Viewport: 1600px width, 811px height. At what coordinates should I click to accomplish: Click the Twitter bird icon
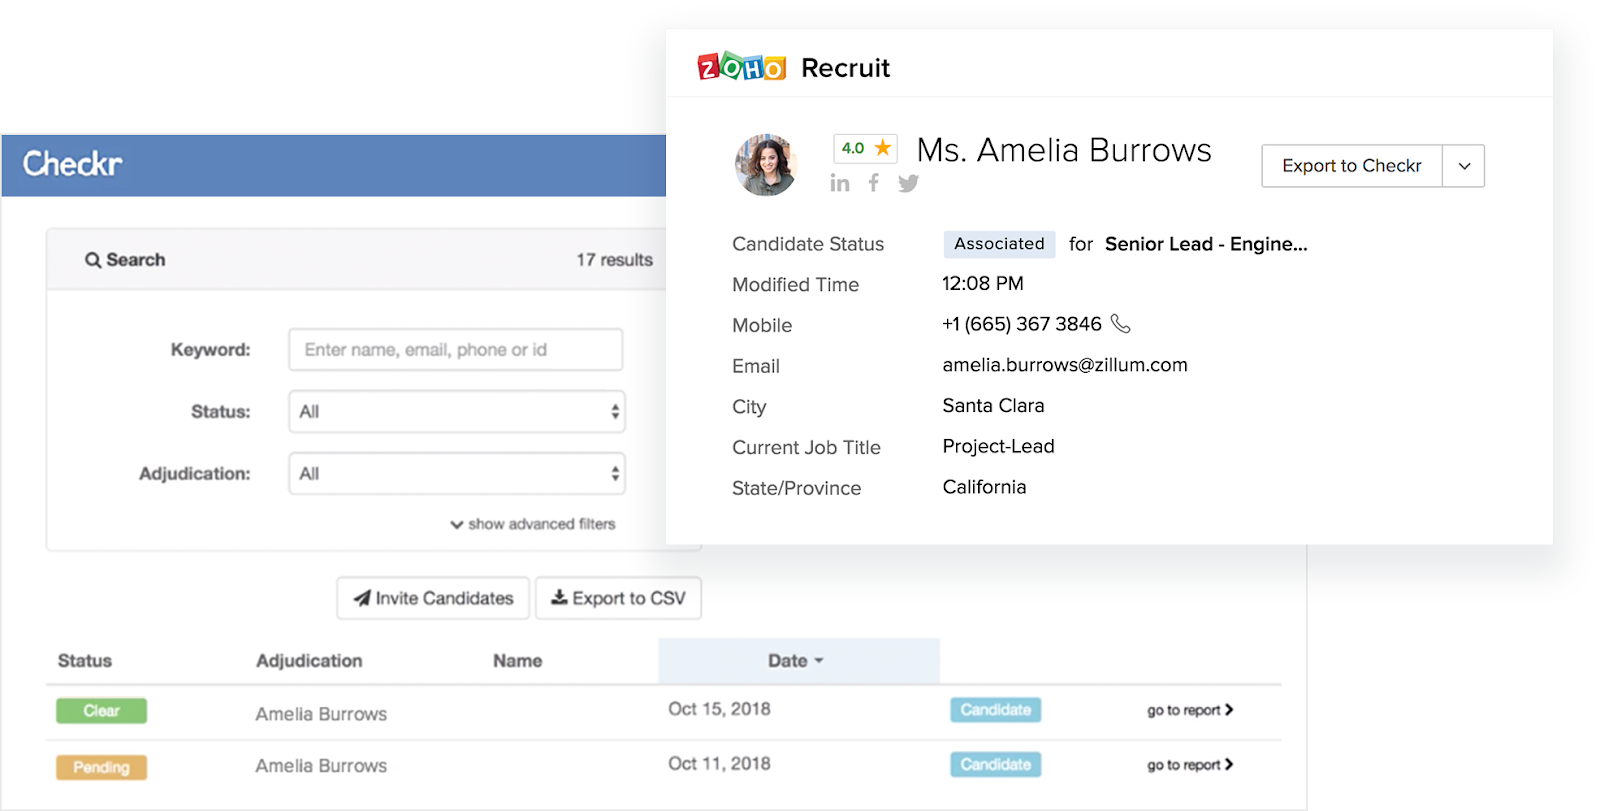[x=908, y=183]
